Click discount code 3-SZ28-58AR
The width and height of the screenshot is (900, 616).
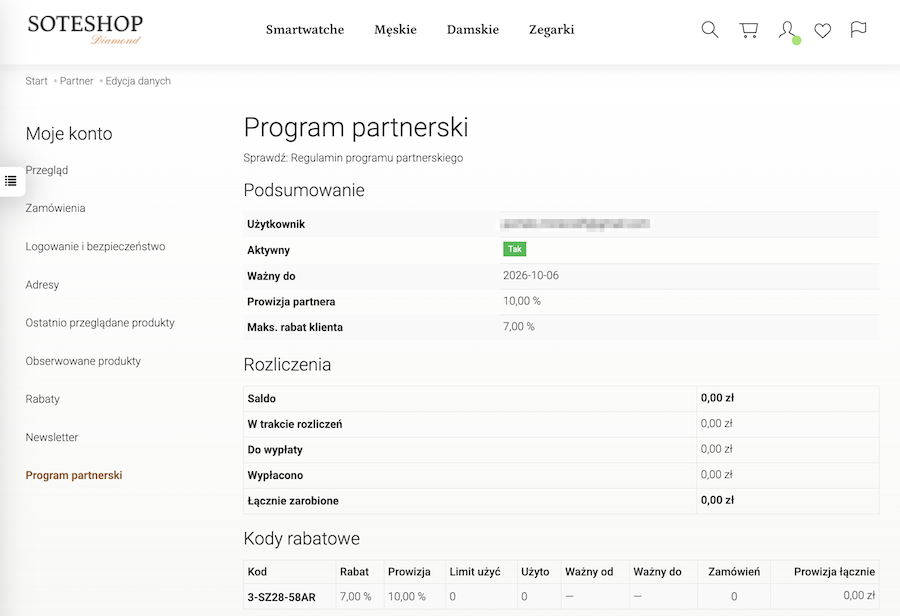click(281, 597)
